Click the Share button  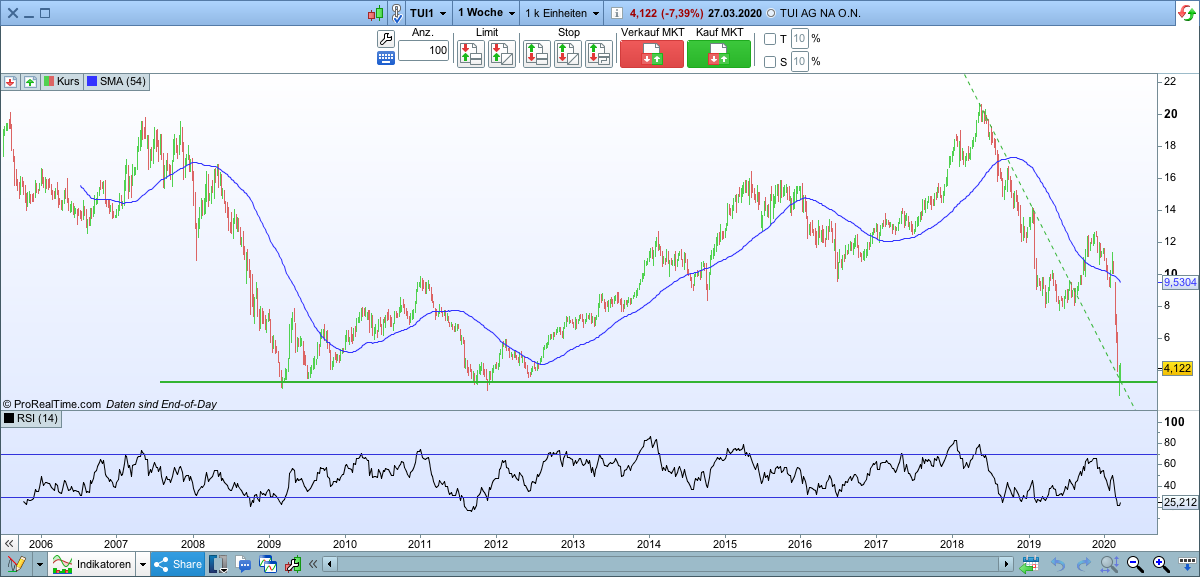pyautogui.click(x=178, y=564)
